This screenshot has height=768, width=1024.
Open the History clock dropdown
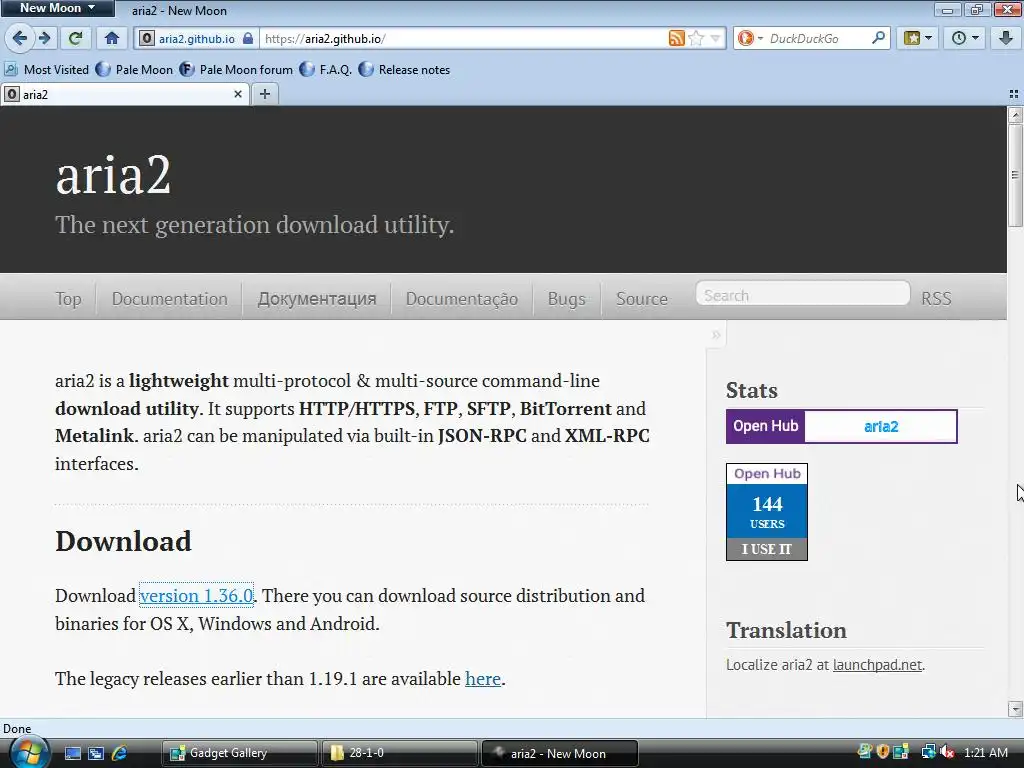(965, 39)
